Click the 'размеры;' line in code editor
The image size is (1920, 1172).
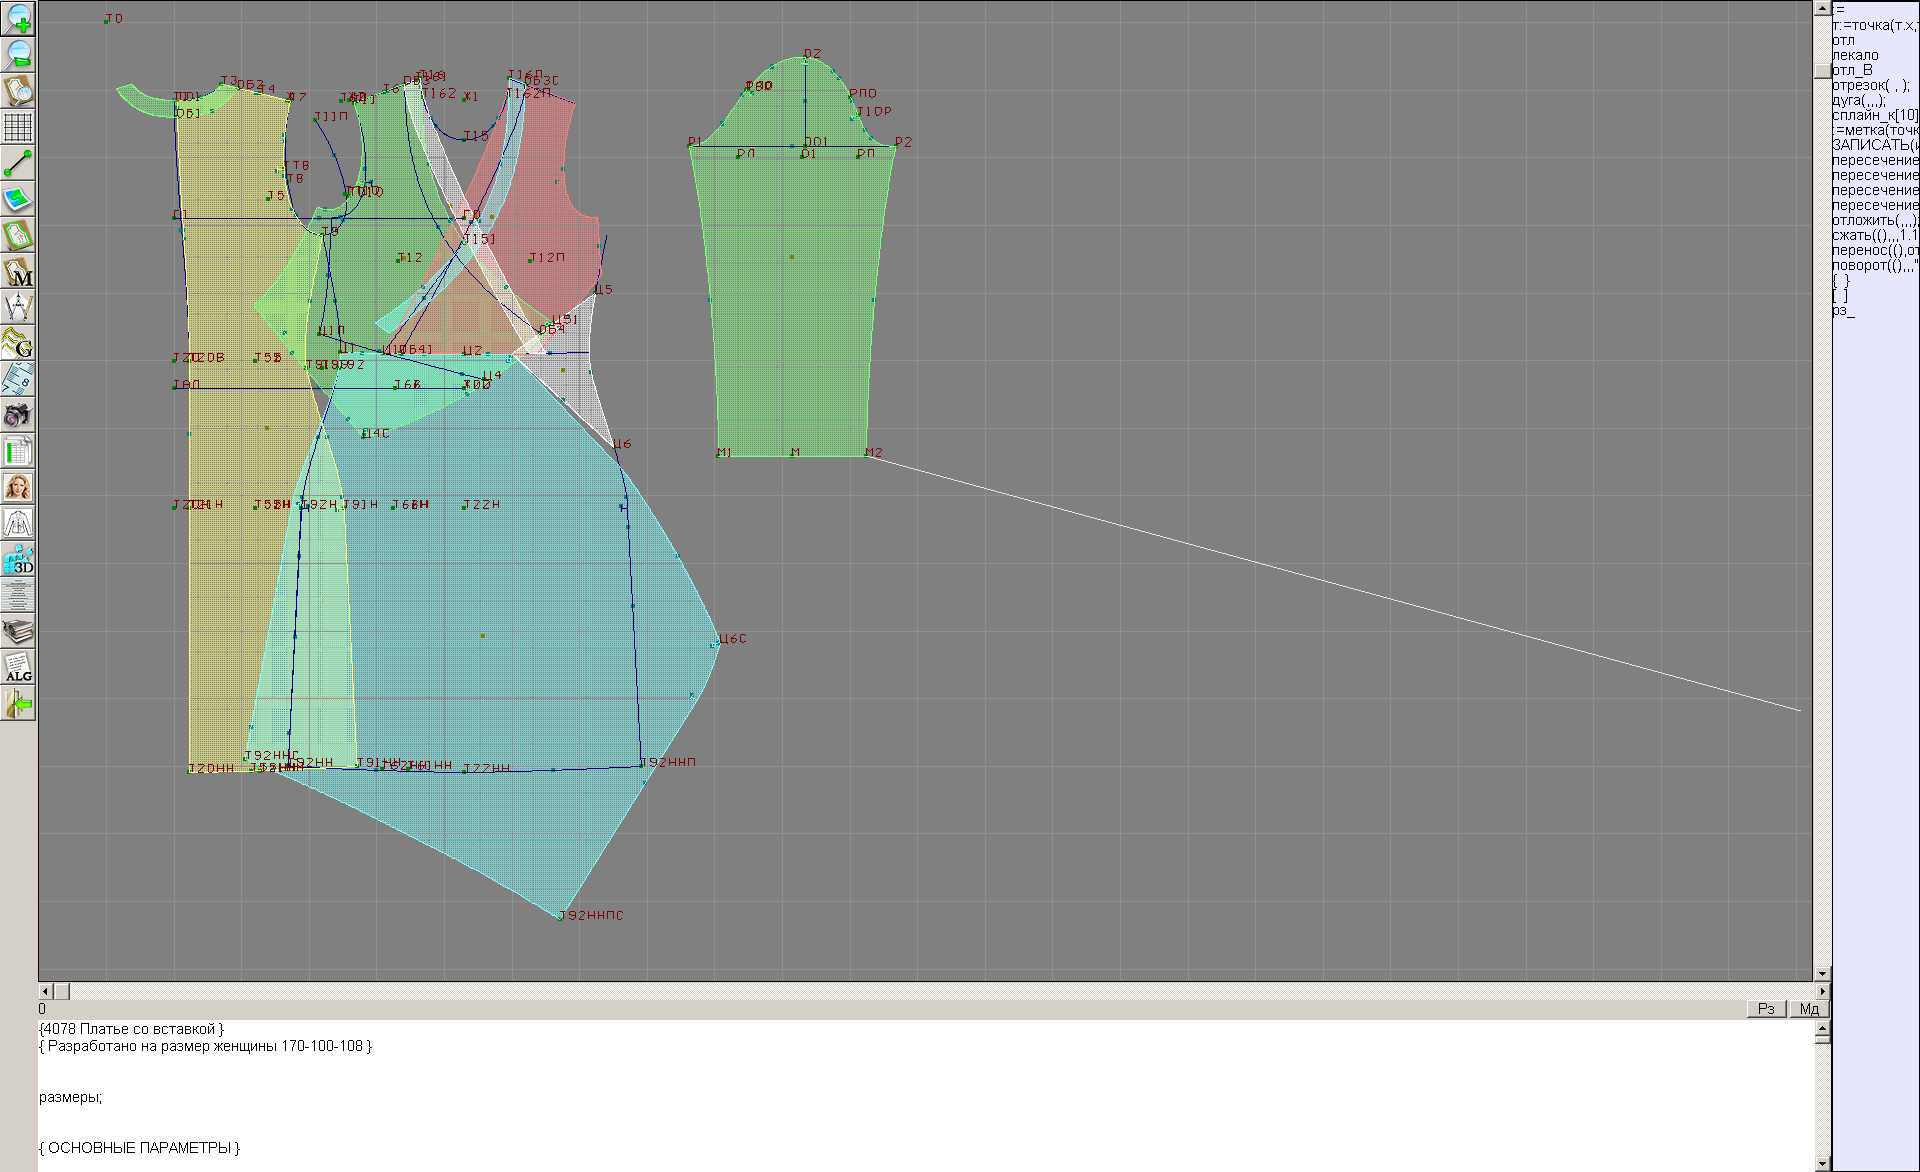pos(70,1097)
